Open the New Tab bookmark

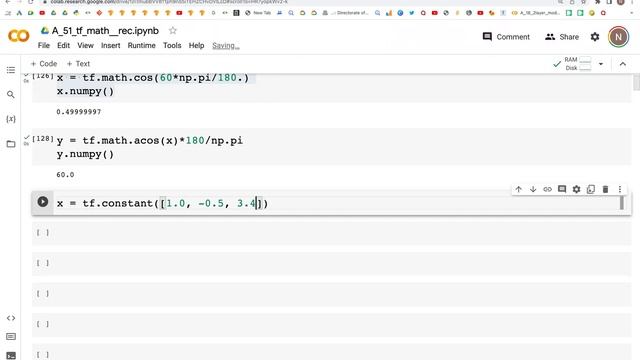tap(258, 13)
